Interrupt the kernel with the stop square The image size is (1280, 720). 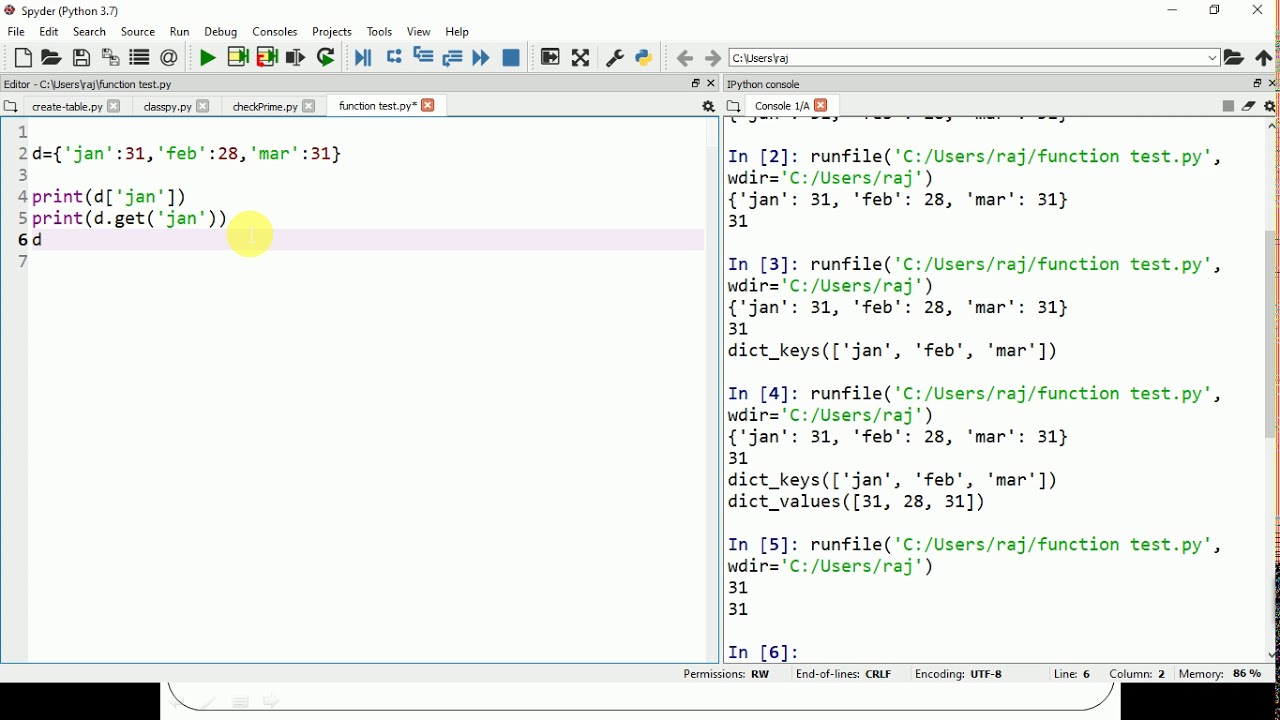coord(1229,106)
